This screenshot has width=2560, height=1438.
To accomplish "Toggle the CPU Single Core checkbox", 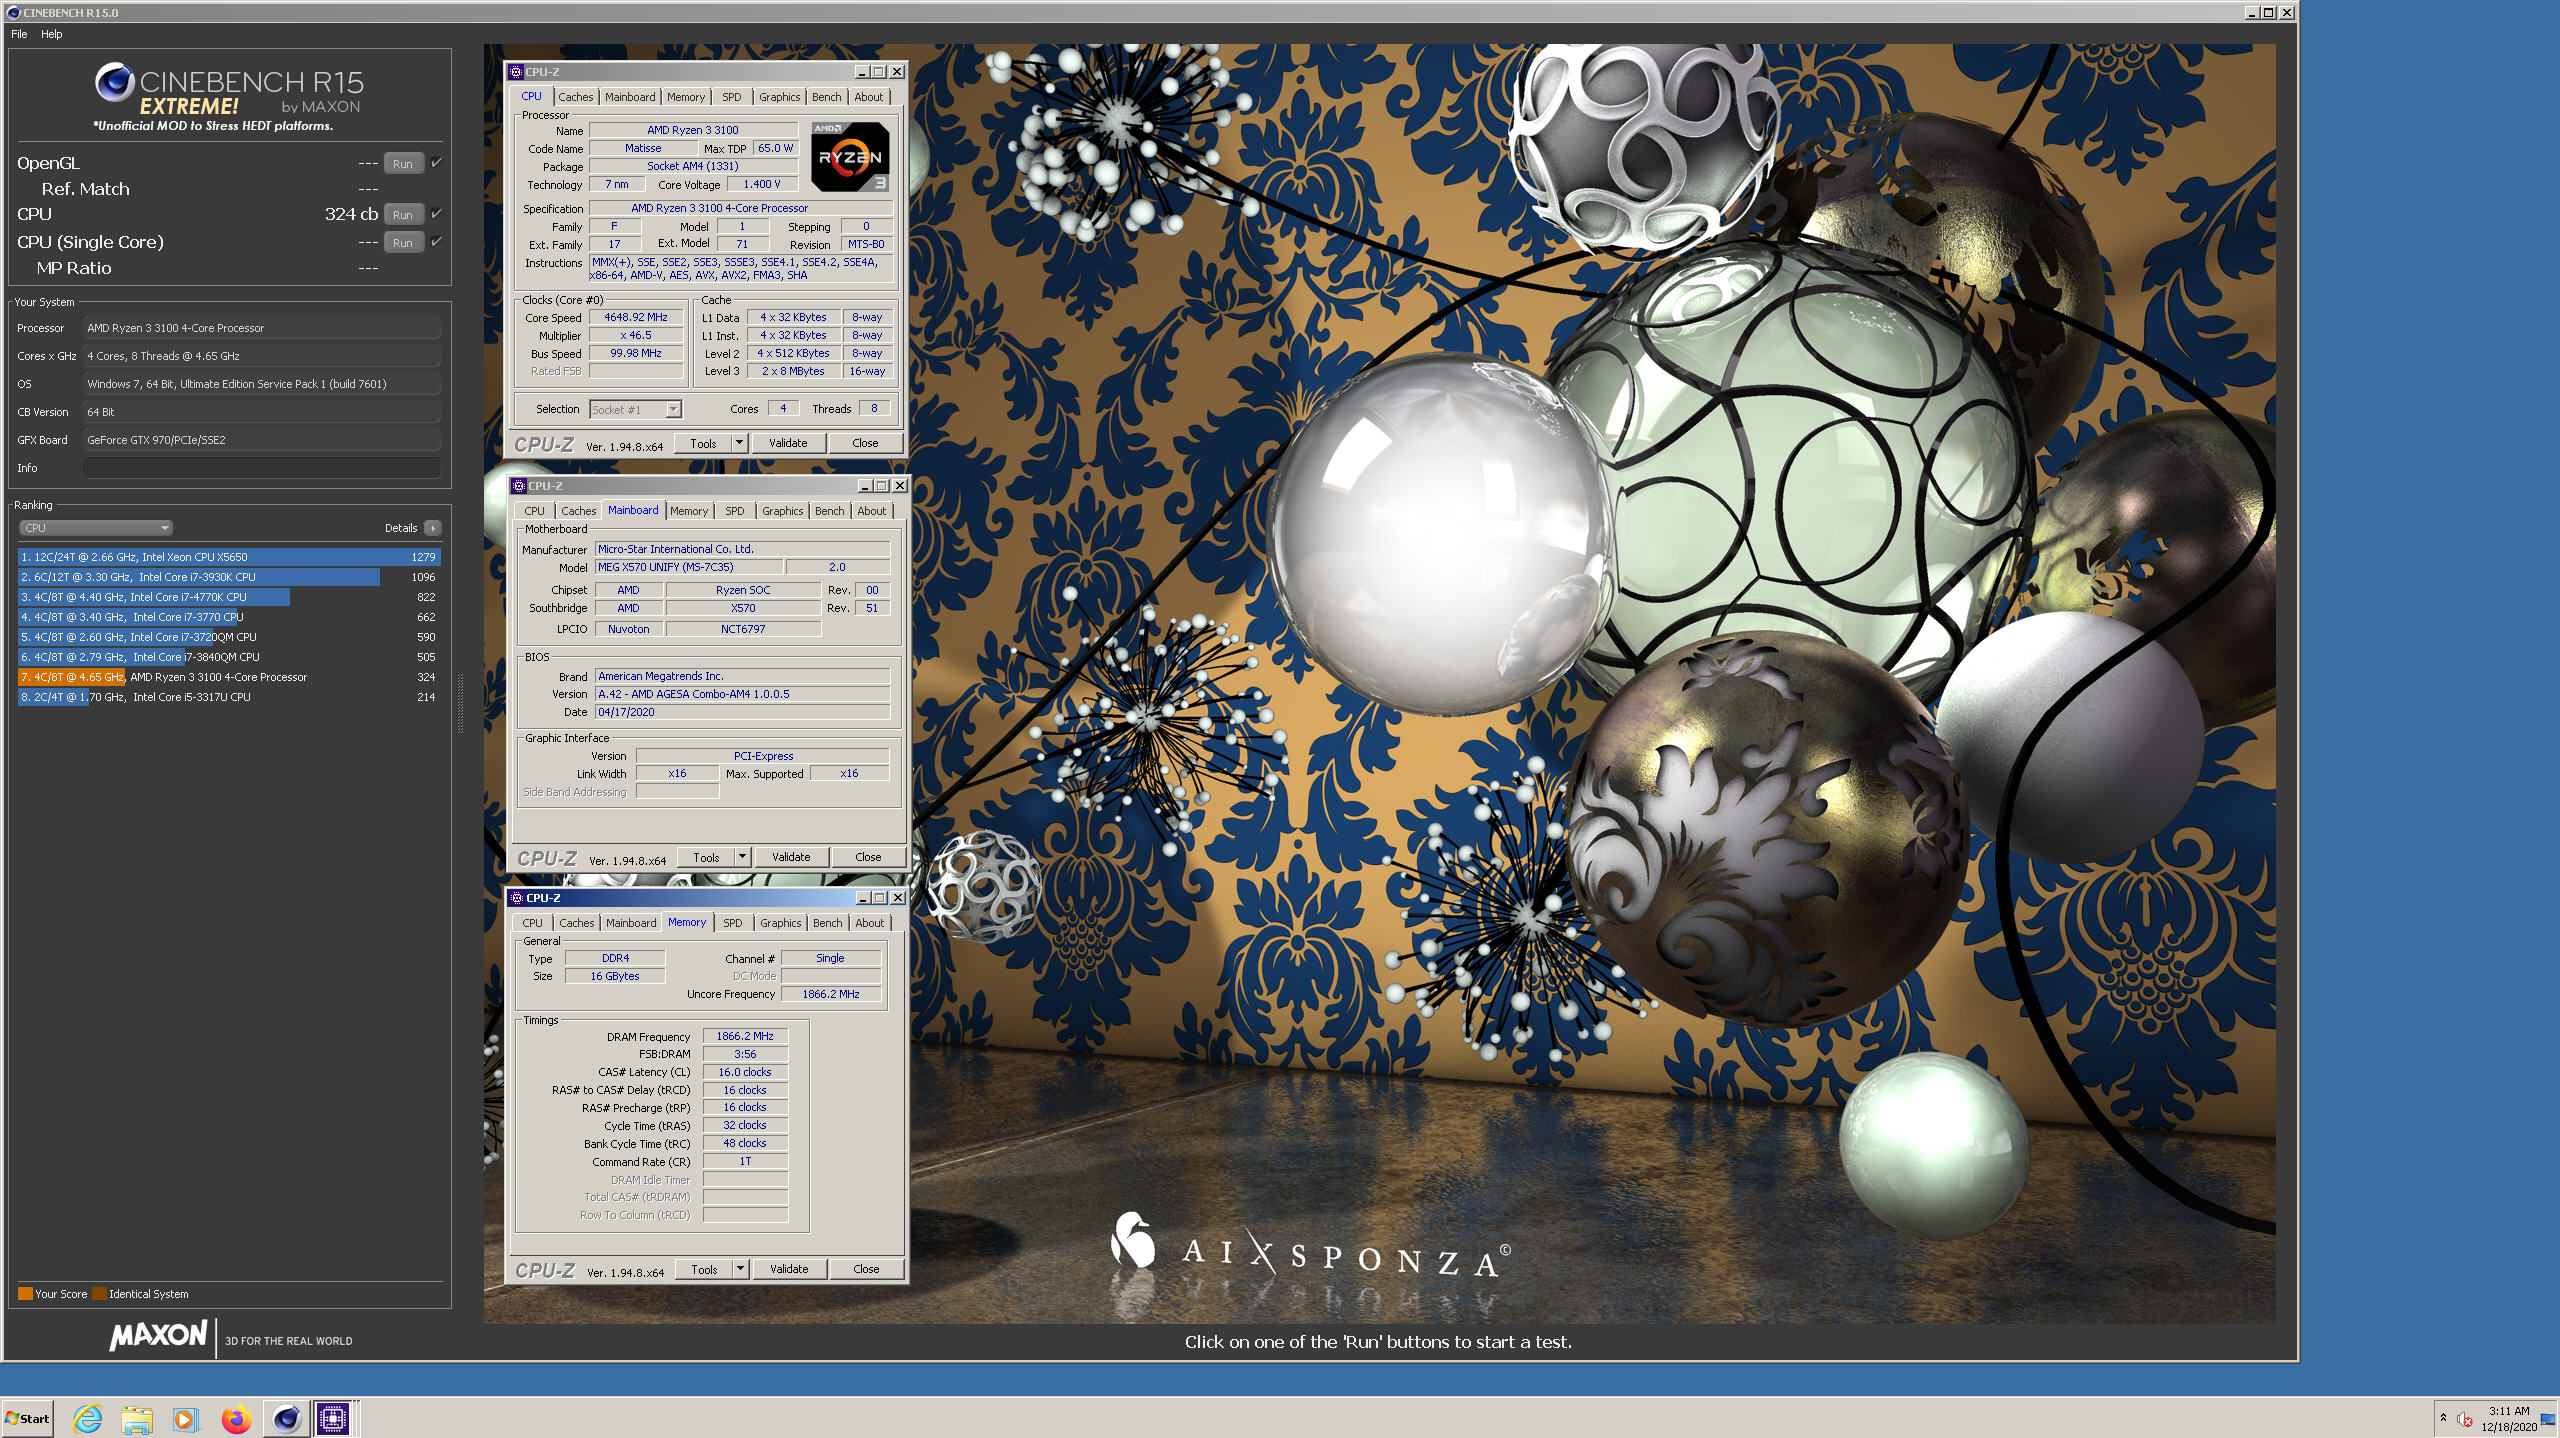I will 436,241.
